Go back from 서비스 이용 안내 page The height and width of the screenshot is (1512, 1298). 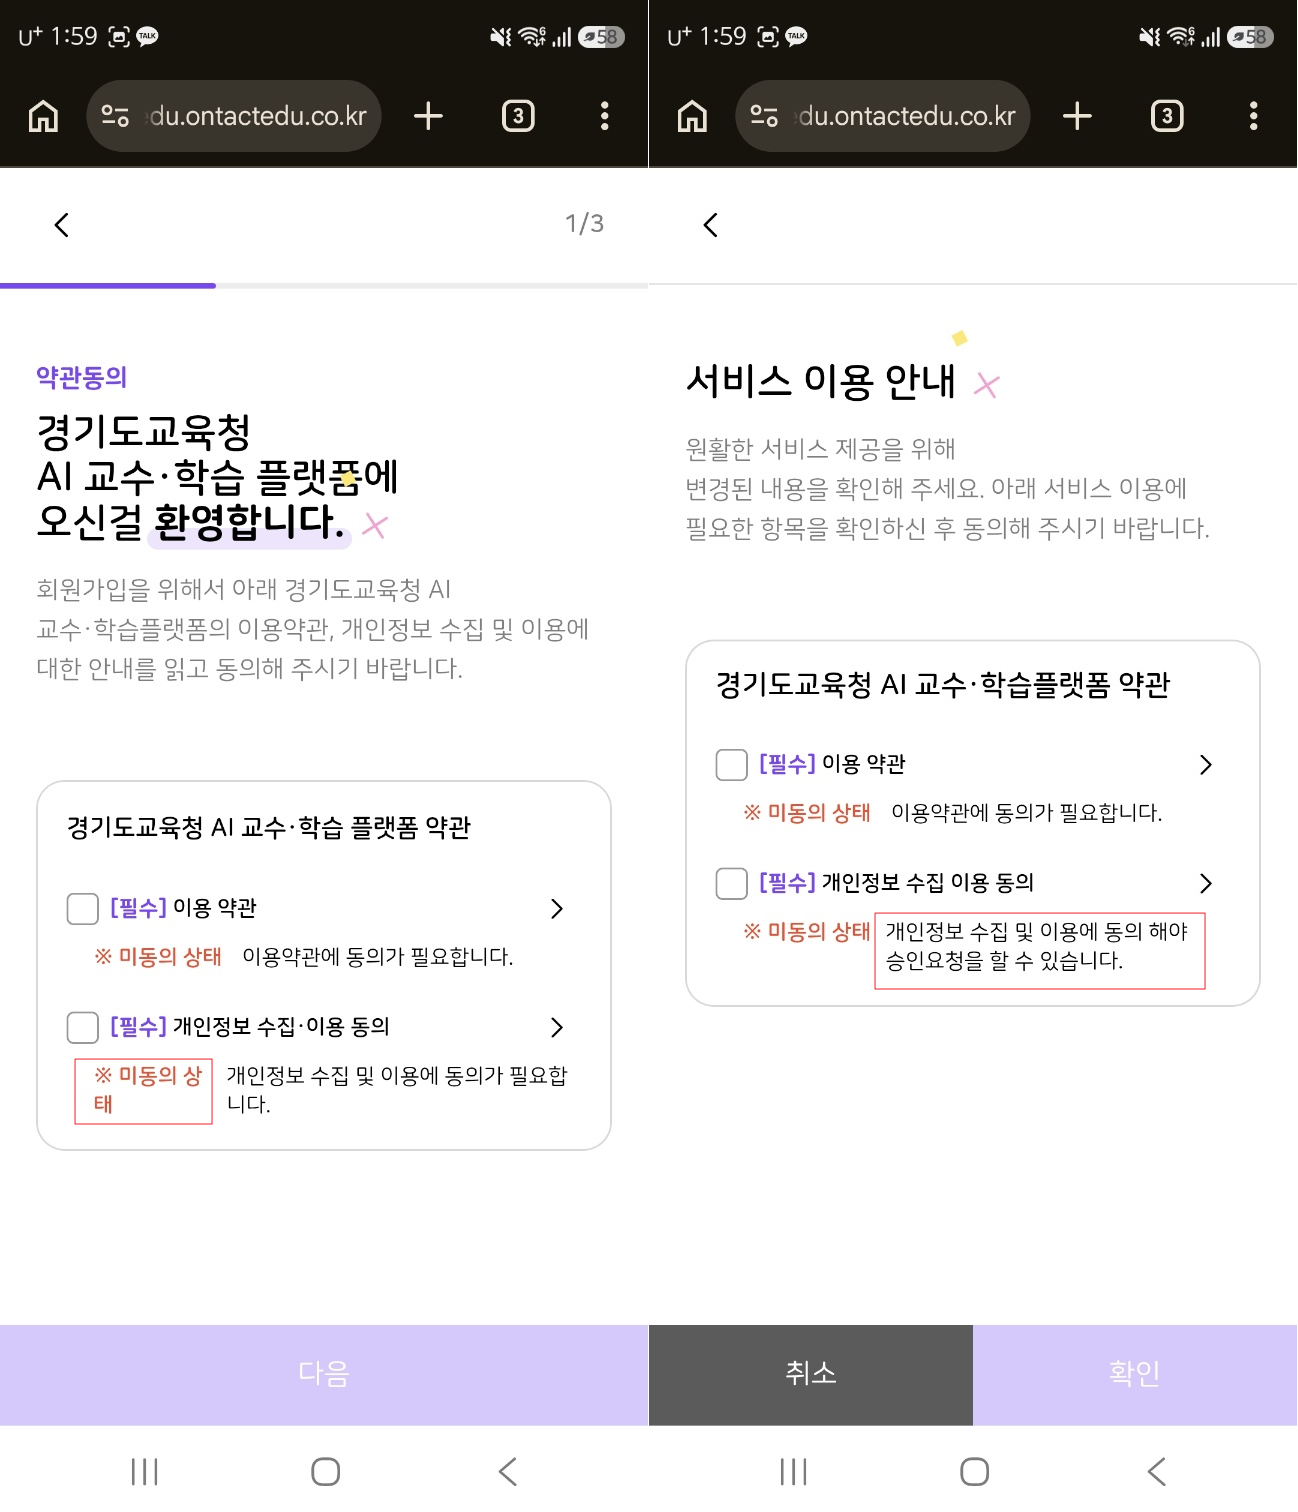tap(711, 225)
